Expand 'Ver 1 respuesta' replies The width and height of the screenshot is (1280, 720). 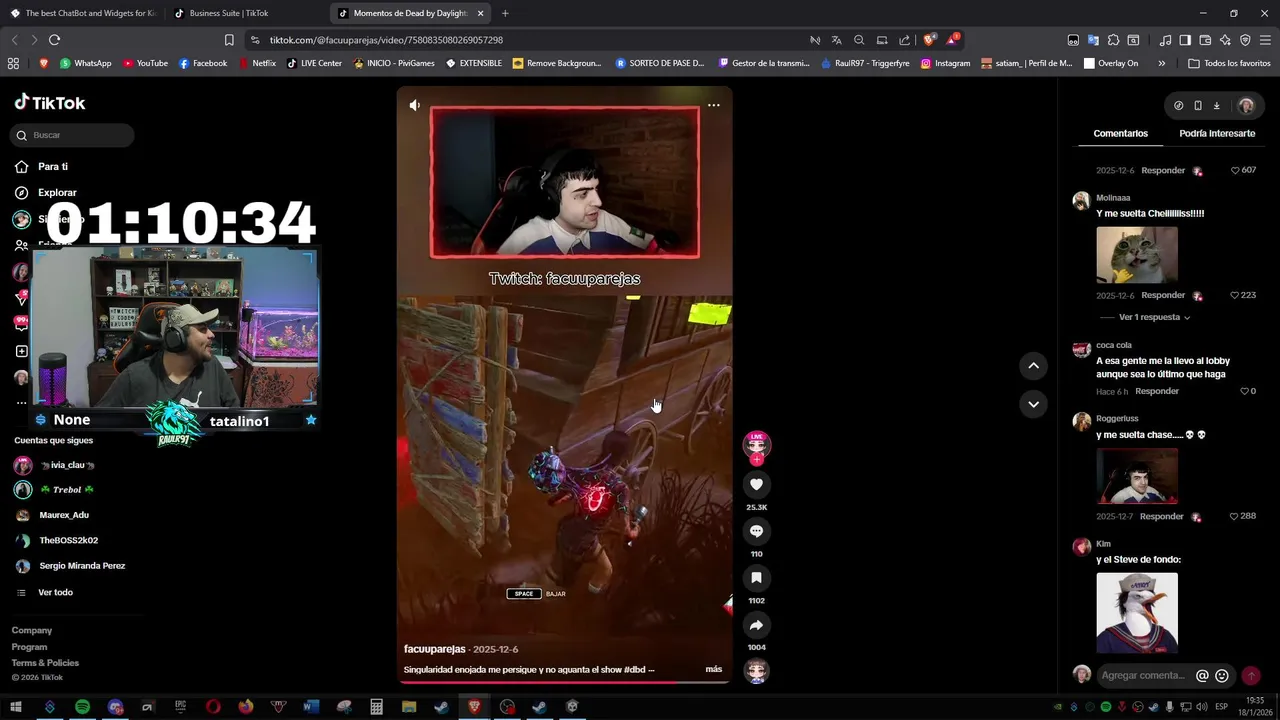pos(1154,317)
